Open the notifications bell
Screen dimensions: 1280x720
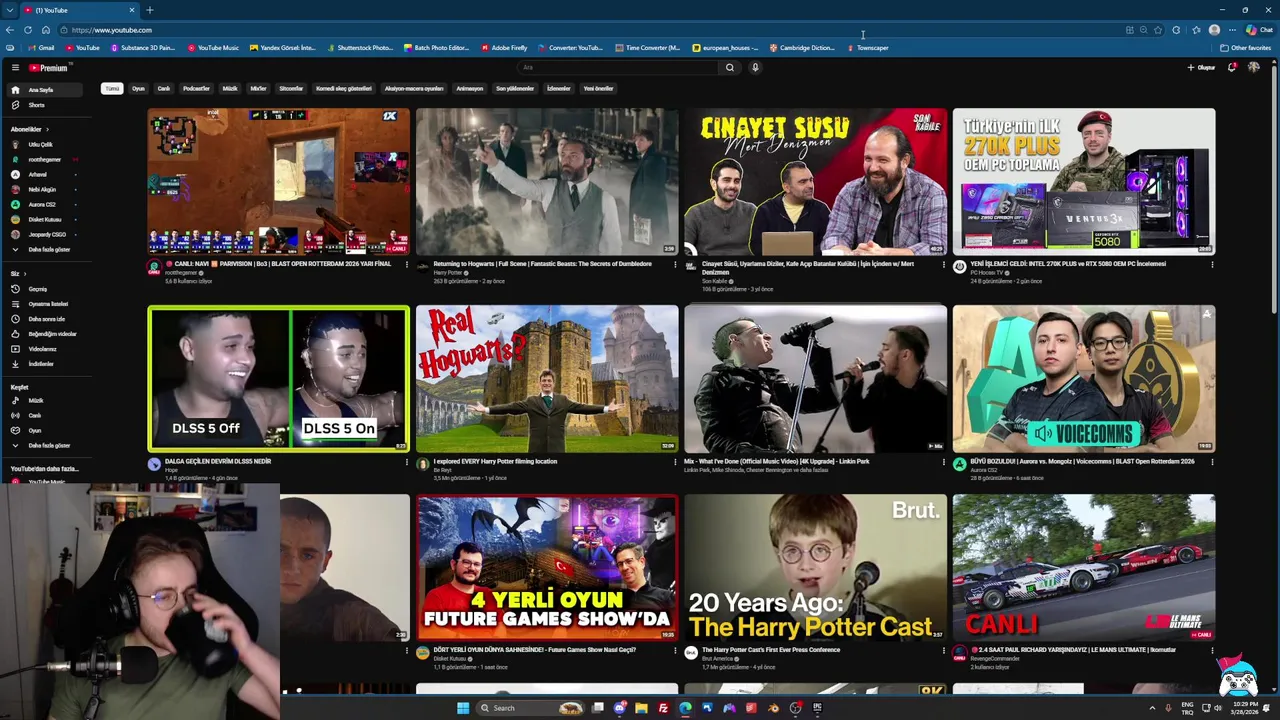pos(1232,68)
